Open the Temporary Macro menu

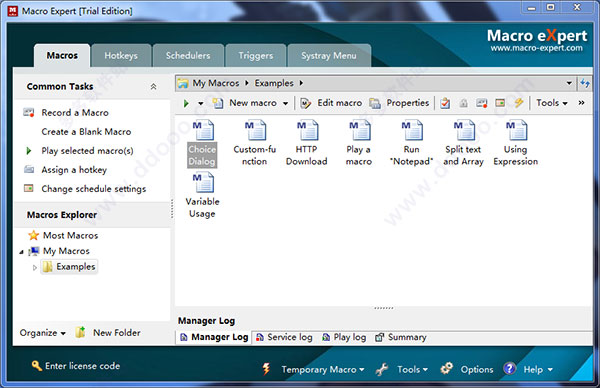coord(323,369)
